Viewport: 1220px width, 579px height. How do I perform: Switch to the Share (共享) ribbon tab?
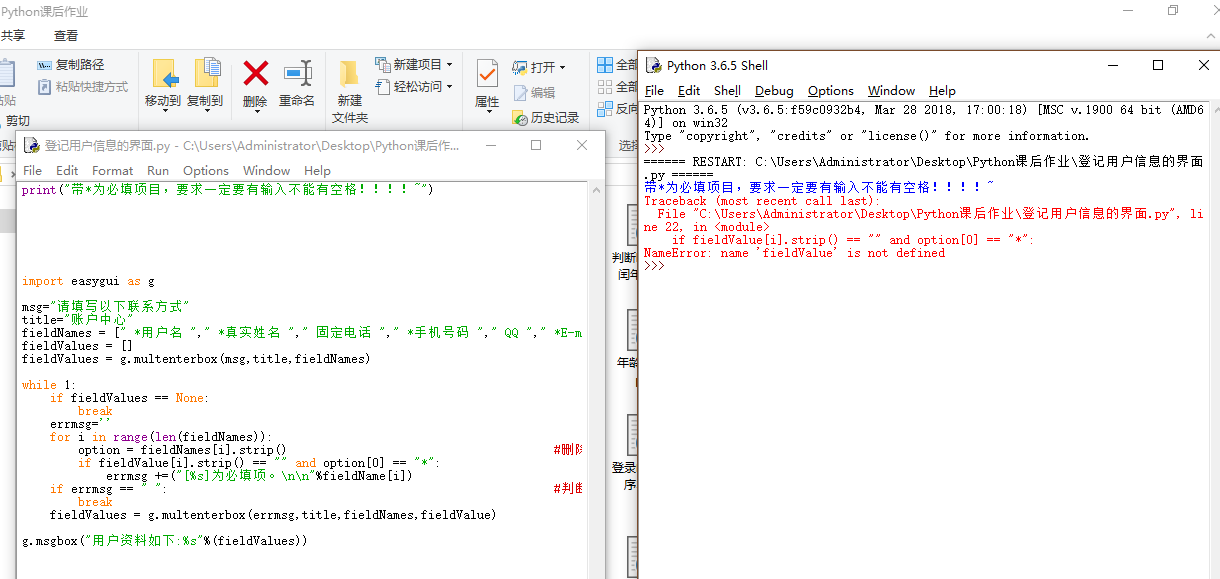(x=13, y=35)
